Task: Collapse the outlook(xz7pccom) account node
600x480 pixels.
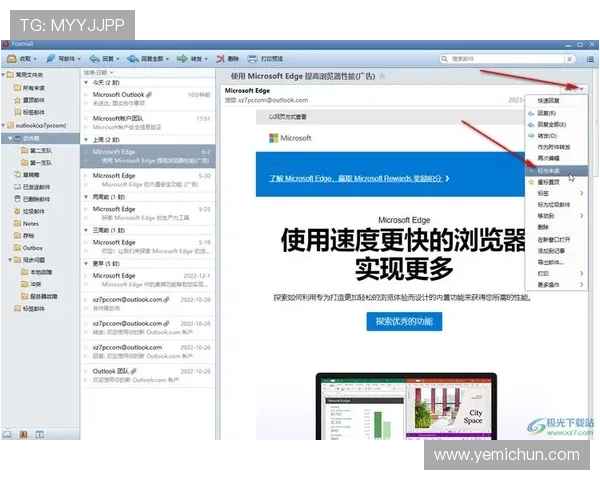Action: 3,125
